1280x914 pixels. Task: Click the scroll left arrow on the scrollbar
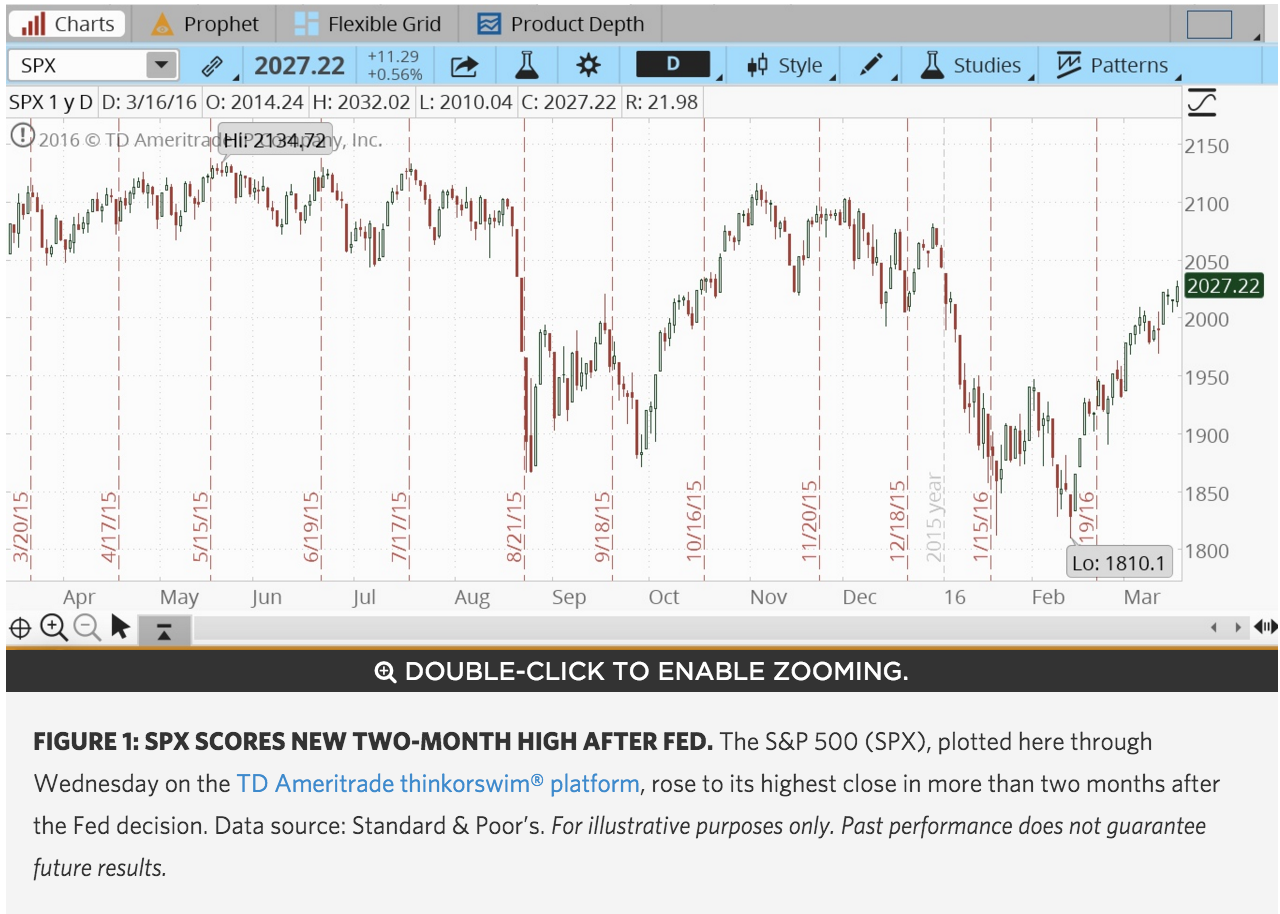(1214, 628)
